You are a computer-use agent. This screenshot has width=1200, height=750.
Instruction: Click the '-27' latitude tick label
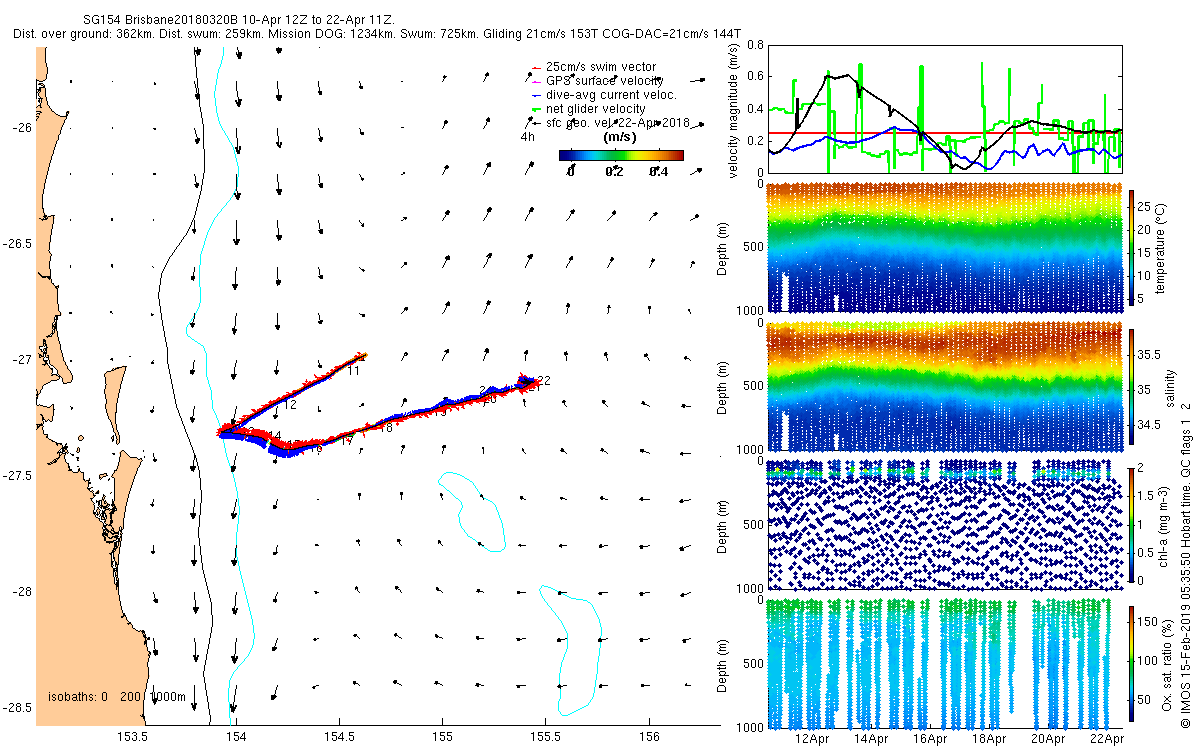coord(22,359)
